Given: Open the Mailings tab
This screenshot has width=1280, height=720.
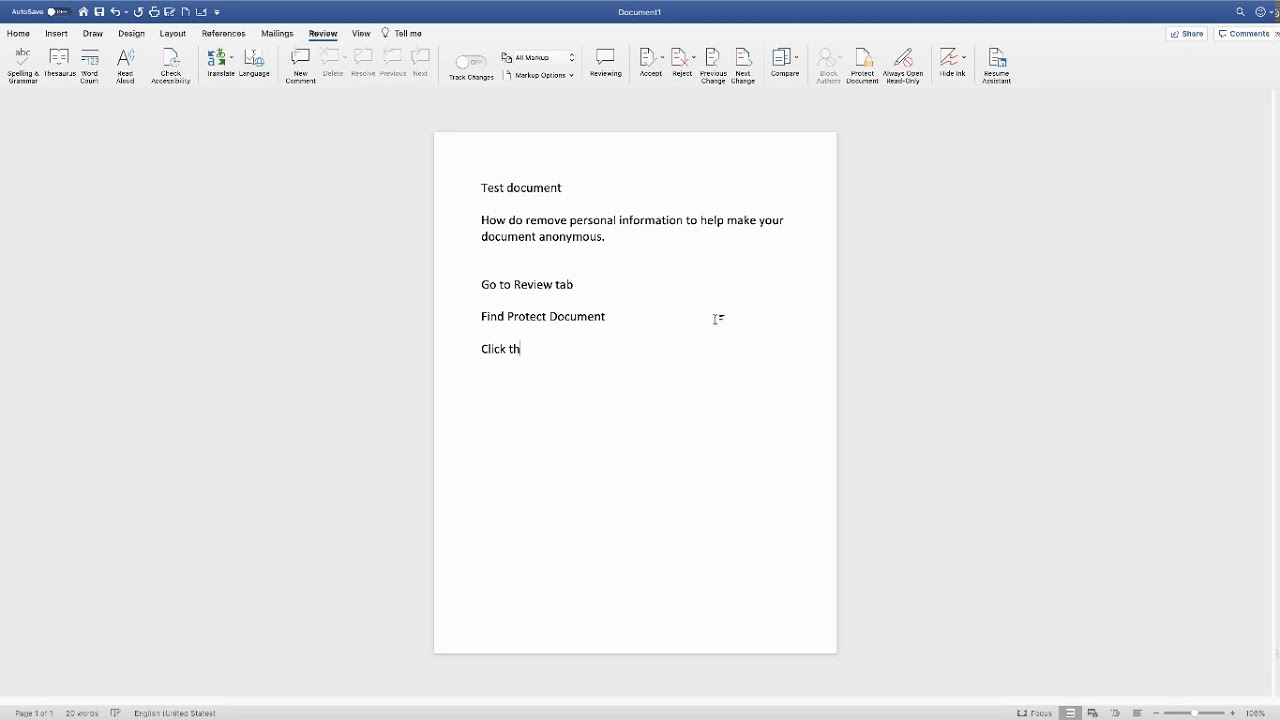Looking at the screenshot, I should tap(277, 33).
